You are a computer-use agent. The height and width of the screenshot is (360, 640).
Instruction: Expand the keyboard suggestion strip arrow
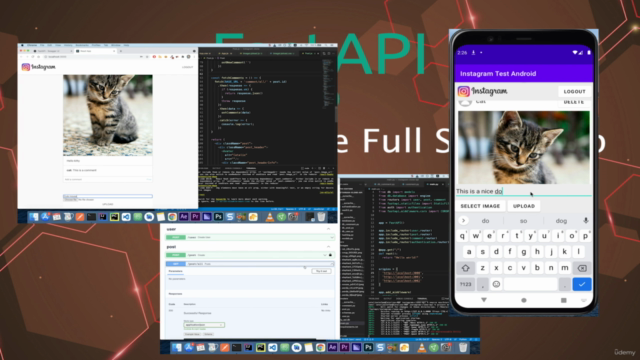(x=463, y=221)
